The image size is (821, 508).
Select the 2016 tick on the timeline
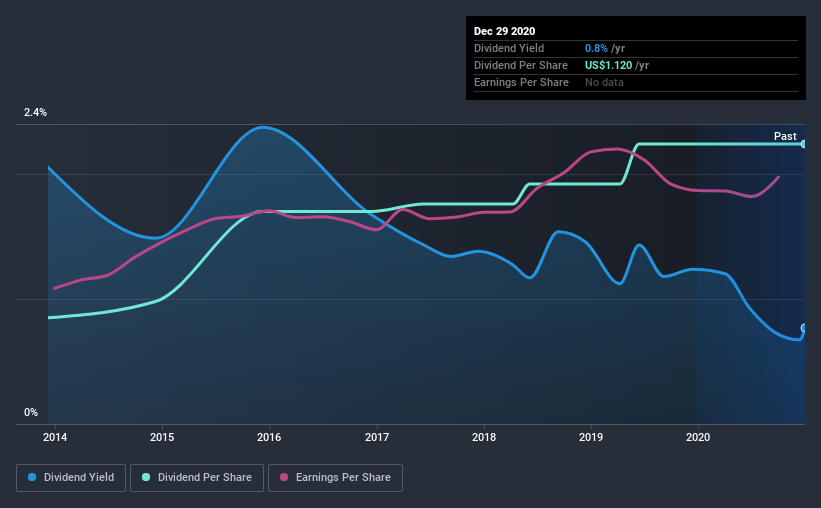click(269, 437)
